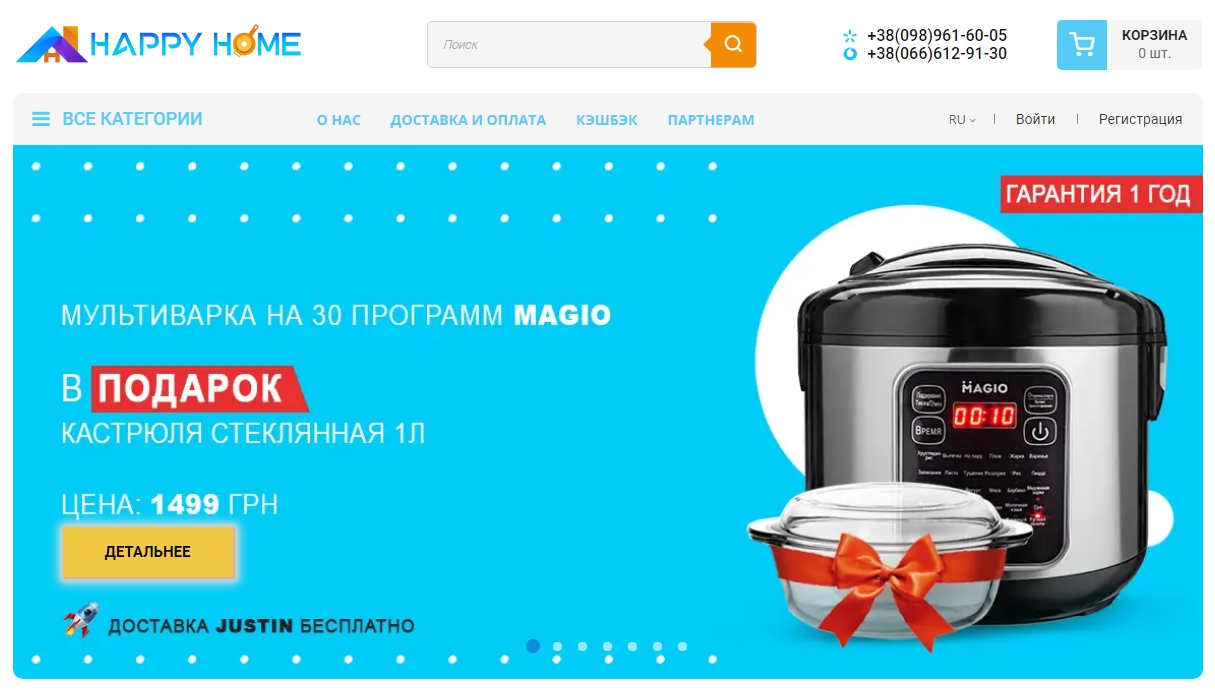Image resolution: width=1215 pixels, height=693 pixels.
Task: Click the hamburger icon beside Все категории
Action: click(41, 119)
